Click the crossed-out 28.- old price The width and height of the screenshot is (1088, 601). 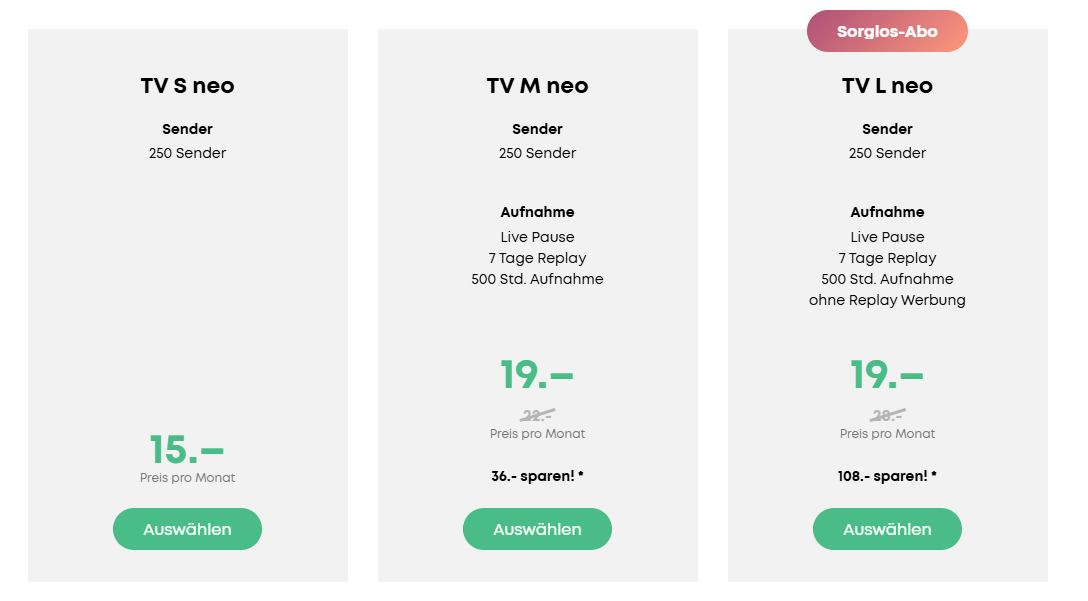[887, 415]
